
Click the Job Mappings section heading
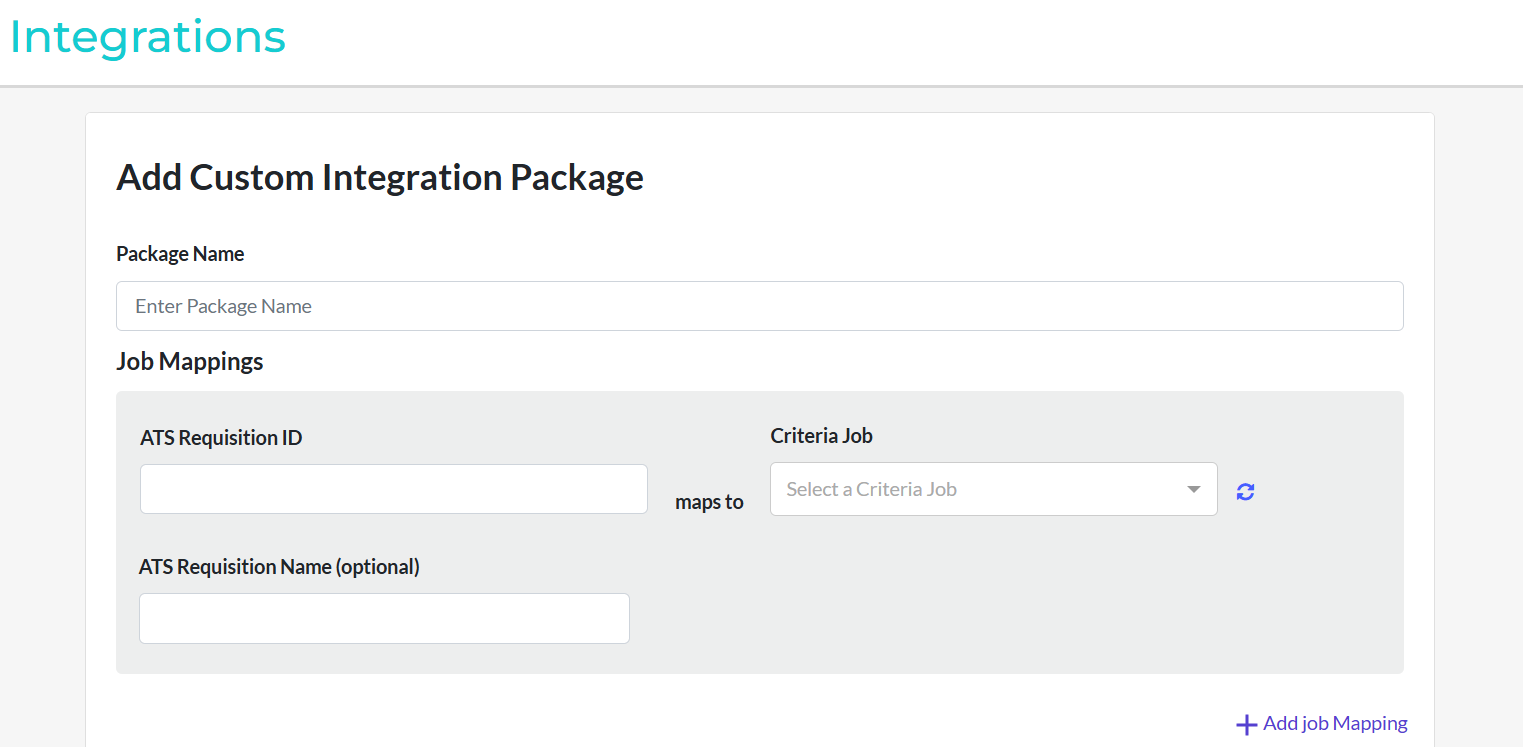[x=189, y=361]
